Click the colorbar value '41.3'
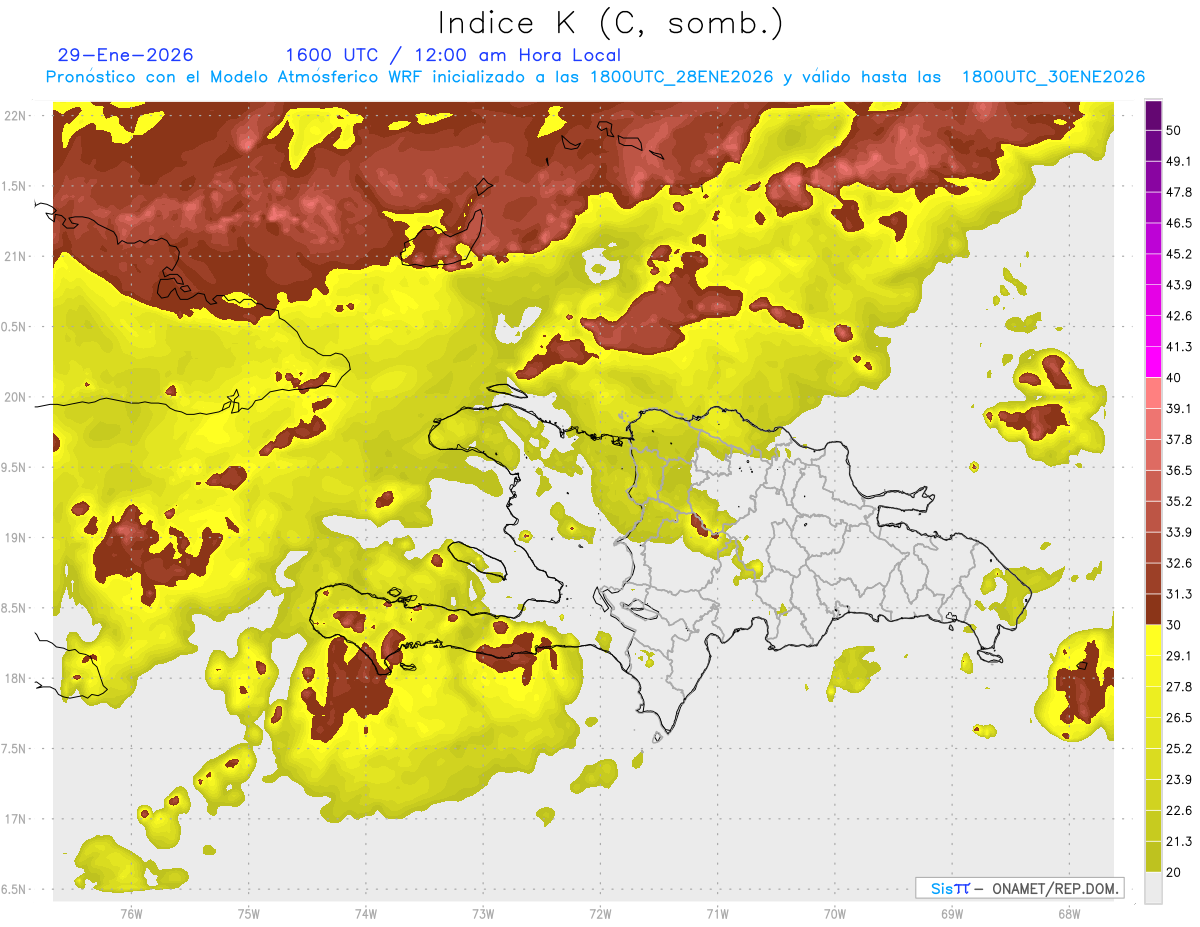This screenshot has height=927, width=1200. (1179, 347)
